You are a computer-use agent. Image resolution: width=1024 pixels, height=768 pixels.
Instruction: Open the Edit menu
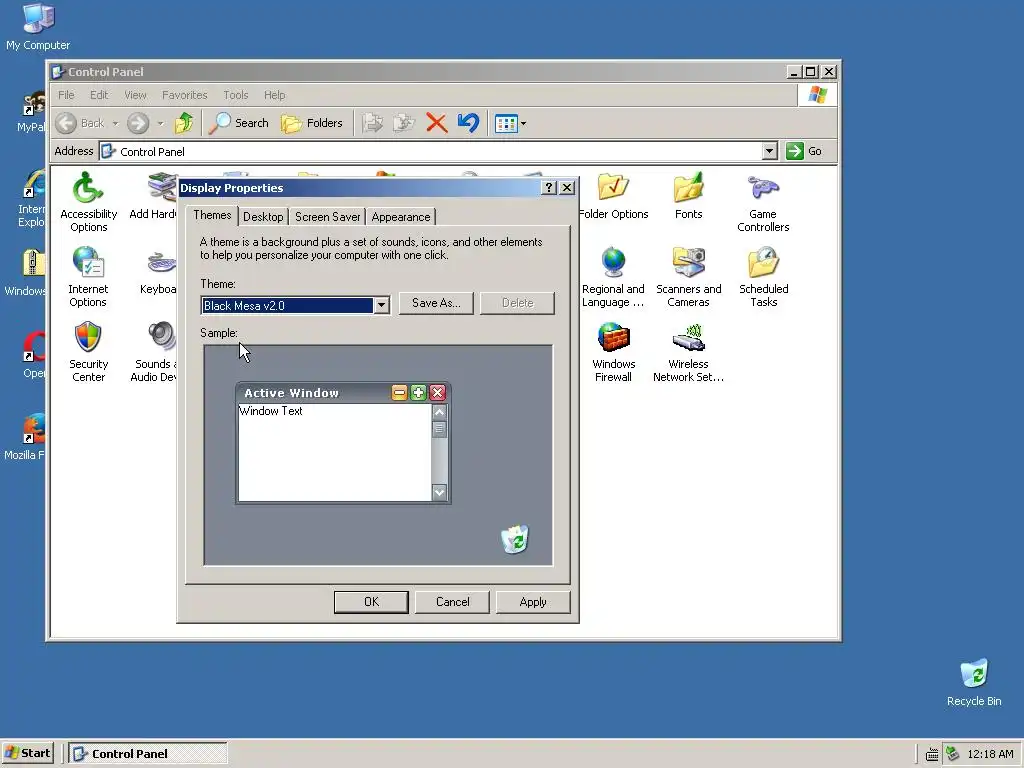[99, 95]
